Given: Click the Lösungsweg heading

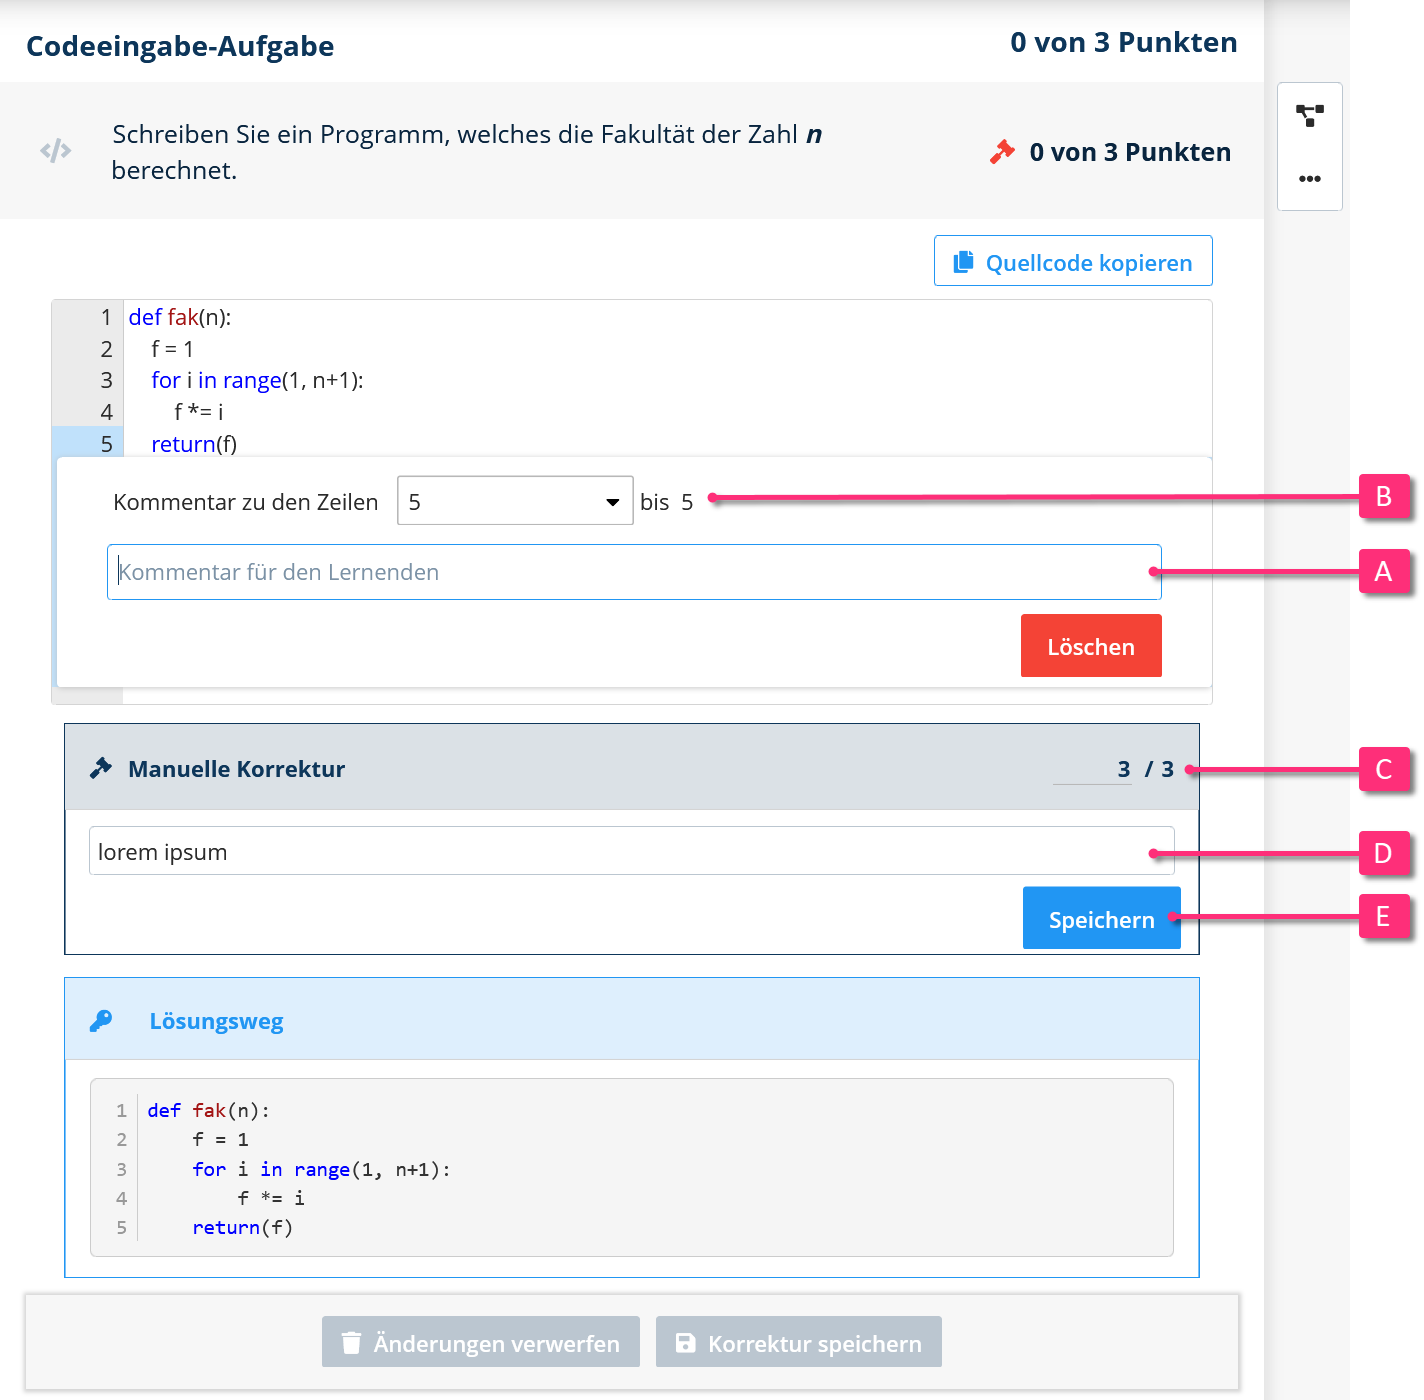Looking at the screenshot, I should pyautogui.click(x=216, y=1021).
